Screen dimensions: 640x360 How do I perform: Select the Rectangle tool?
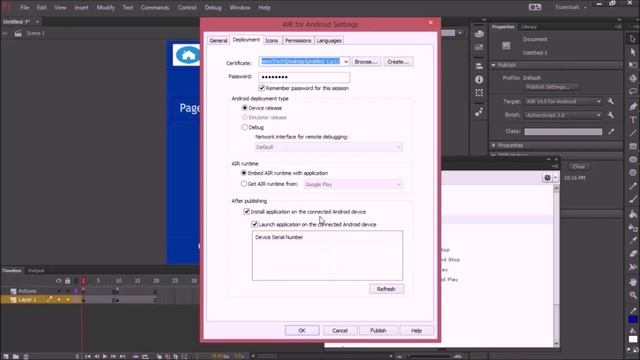point(633,146)
